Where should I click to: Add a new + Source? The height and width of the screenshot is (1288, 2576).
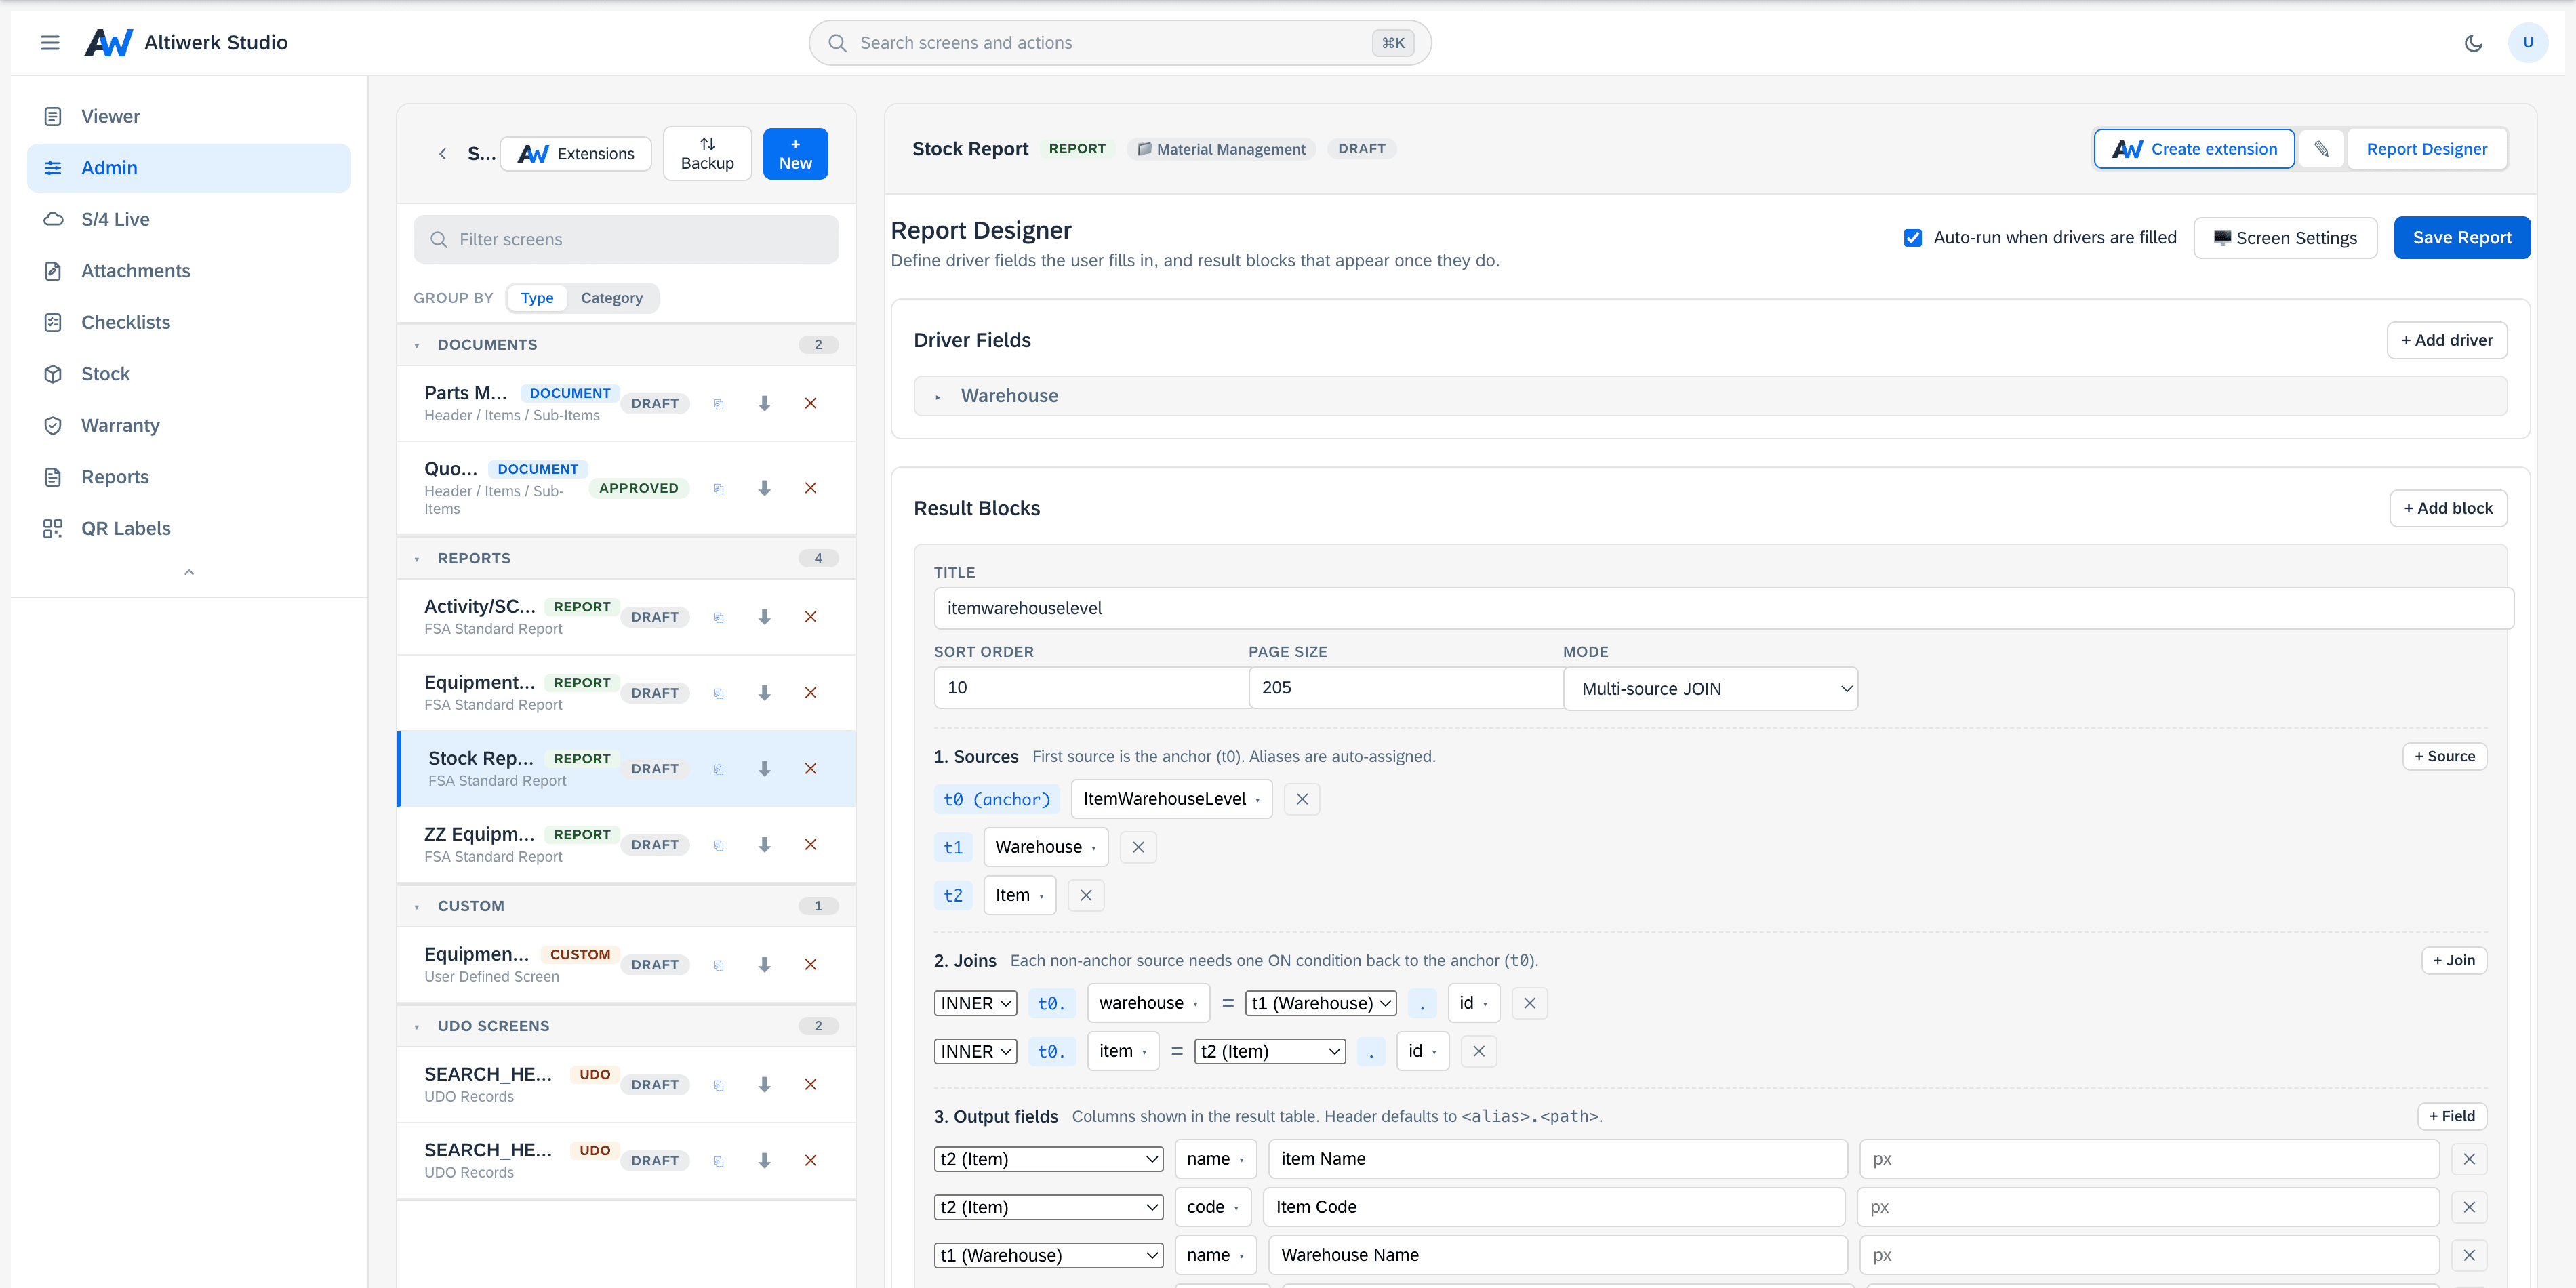click(x=2444, y=757)
